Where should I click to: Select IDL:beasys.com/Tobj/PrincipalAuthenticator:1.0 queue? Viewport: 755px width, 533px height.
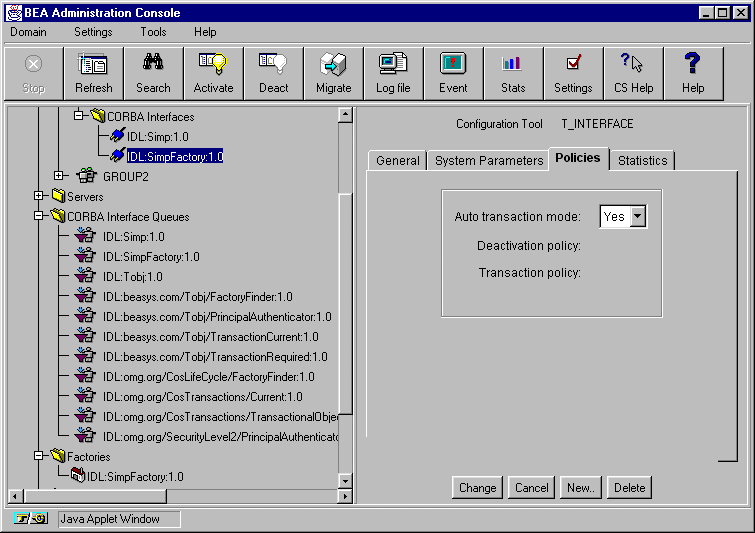217,316
